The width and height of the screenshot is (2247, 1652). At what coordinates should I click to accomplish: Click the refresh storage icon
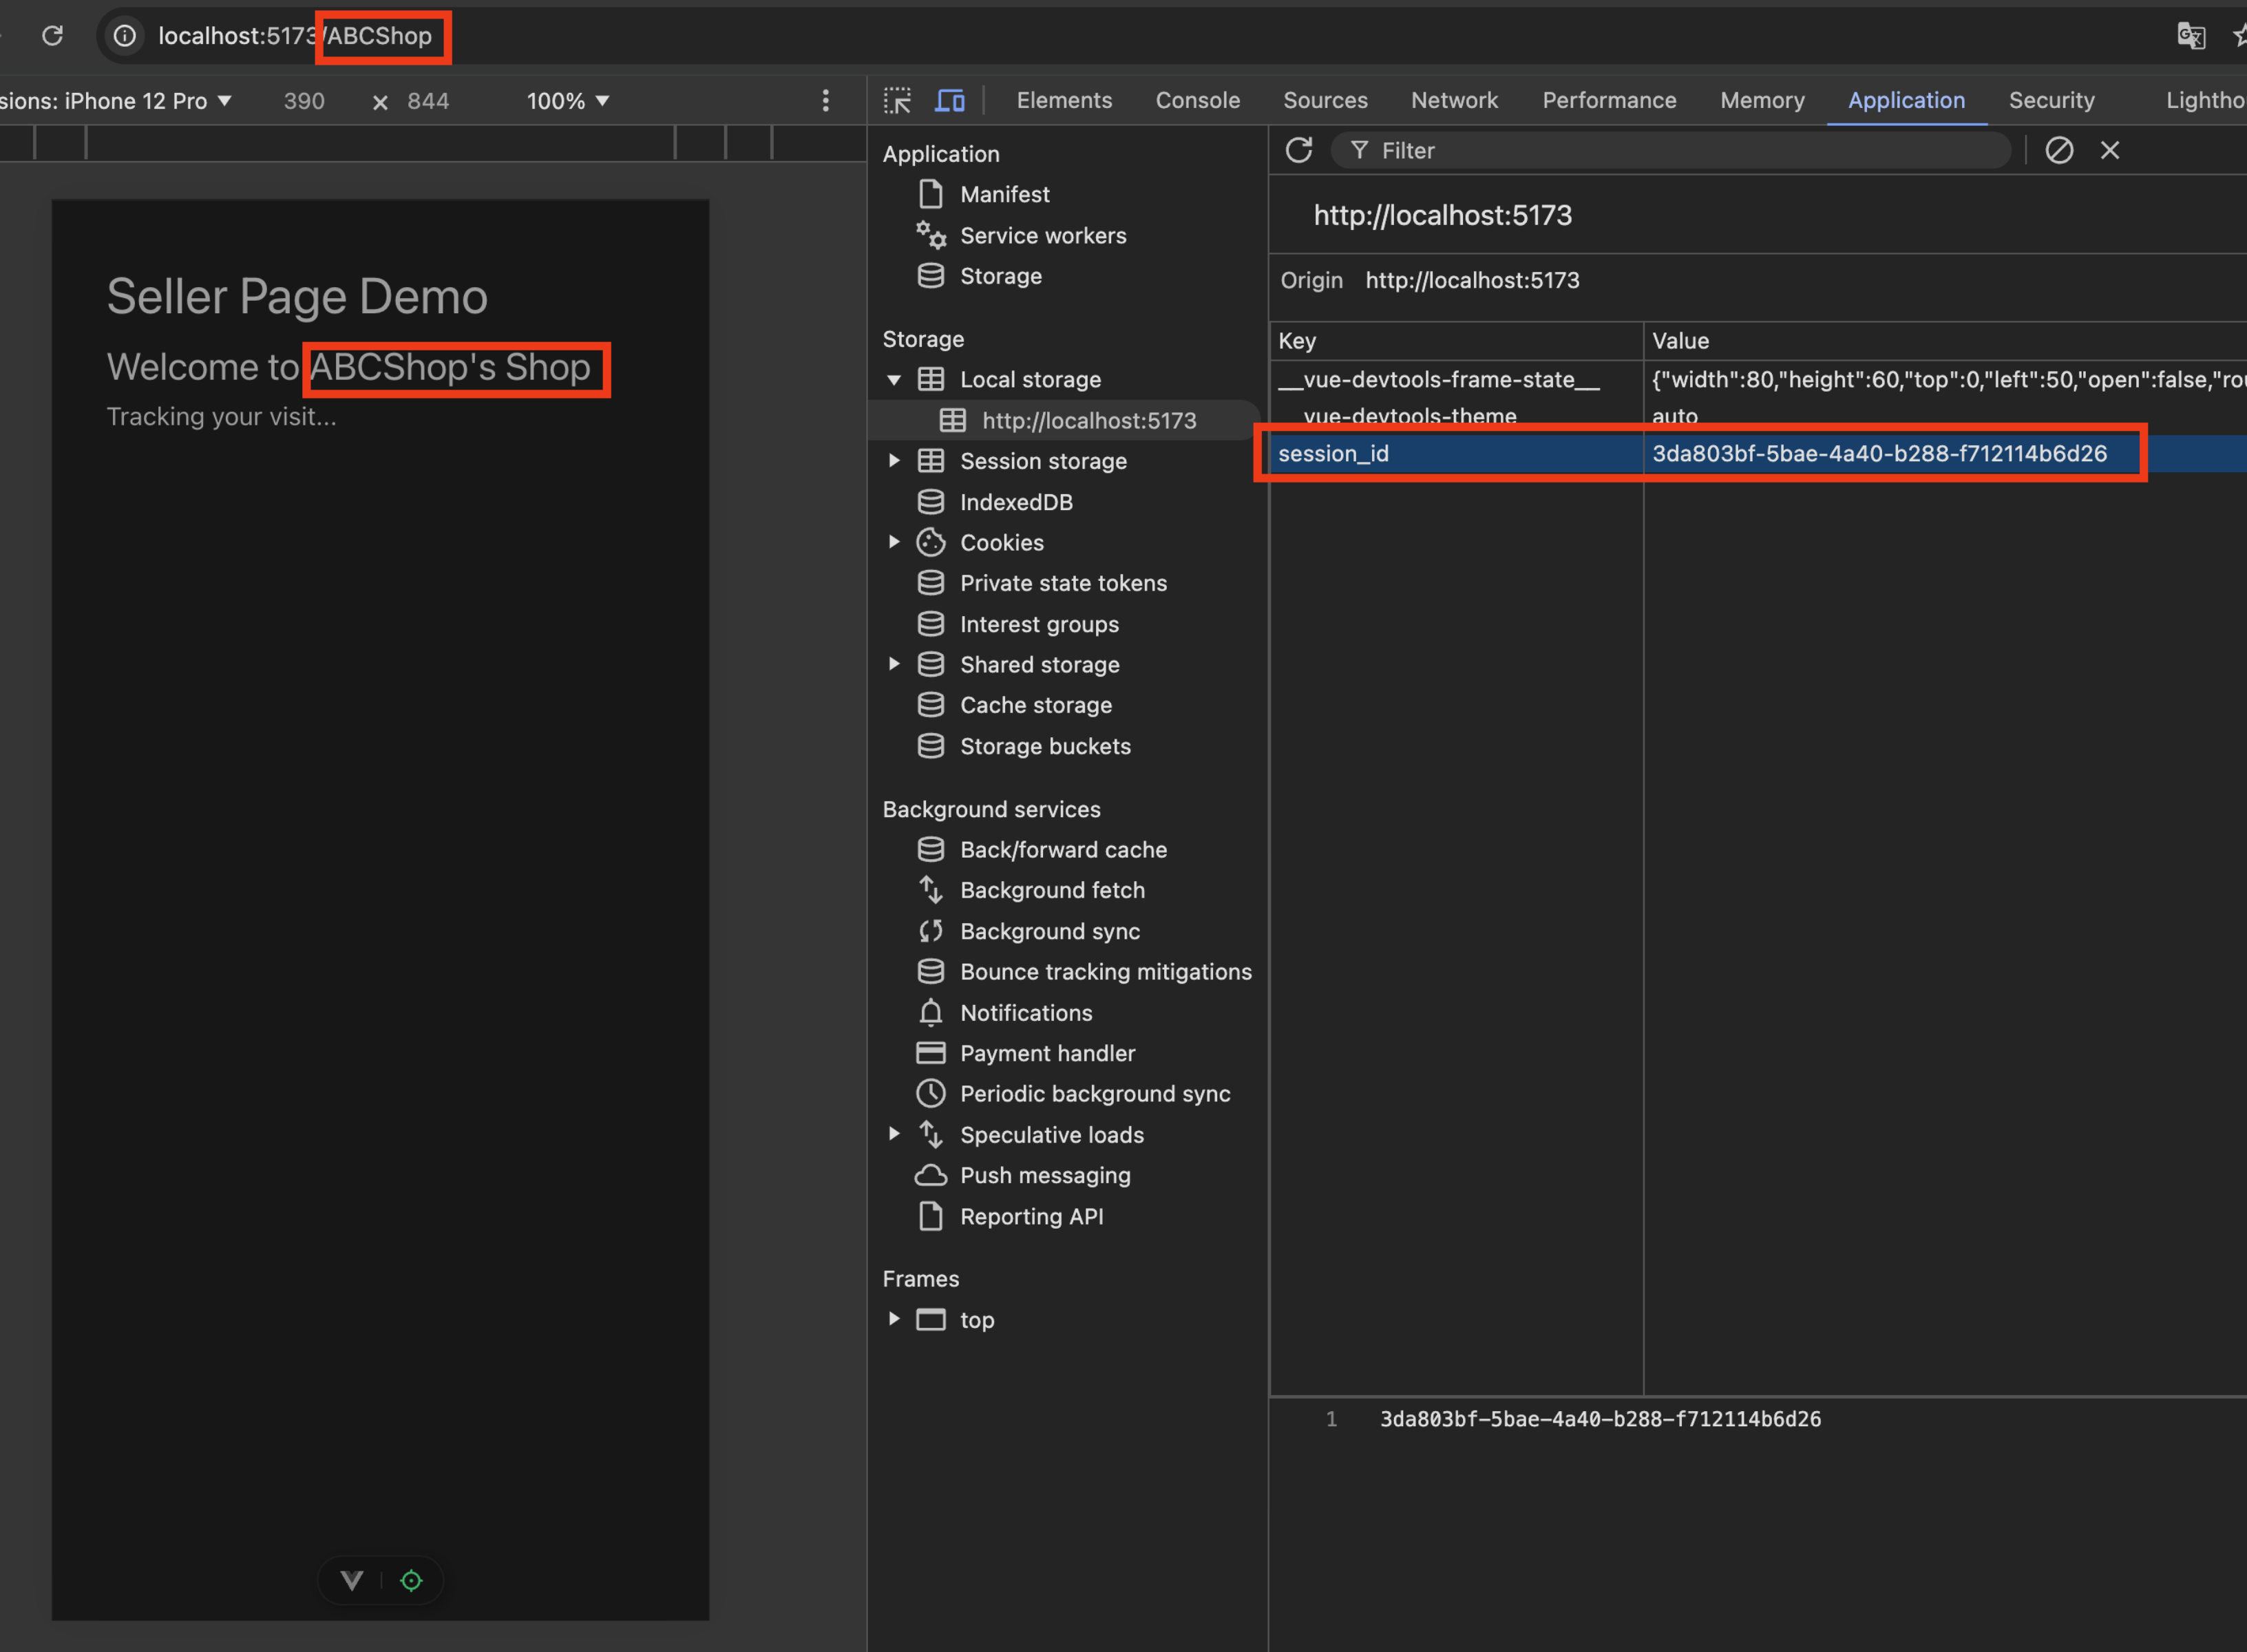coord(1298,150)
